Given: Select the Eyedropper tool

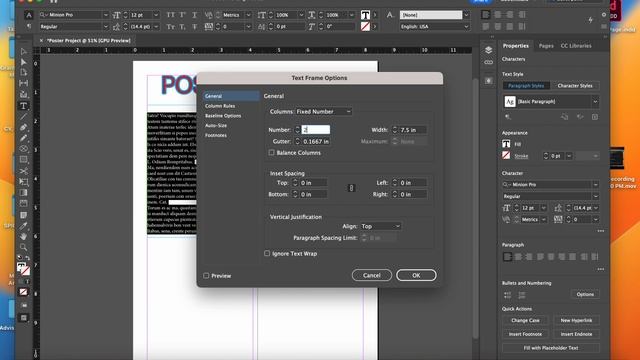Looking at the screenshot, I should (23, 226).
